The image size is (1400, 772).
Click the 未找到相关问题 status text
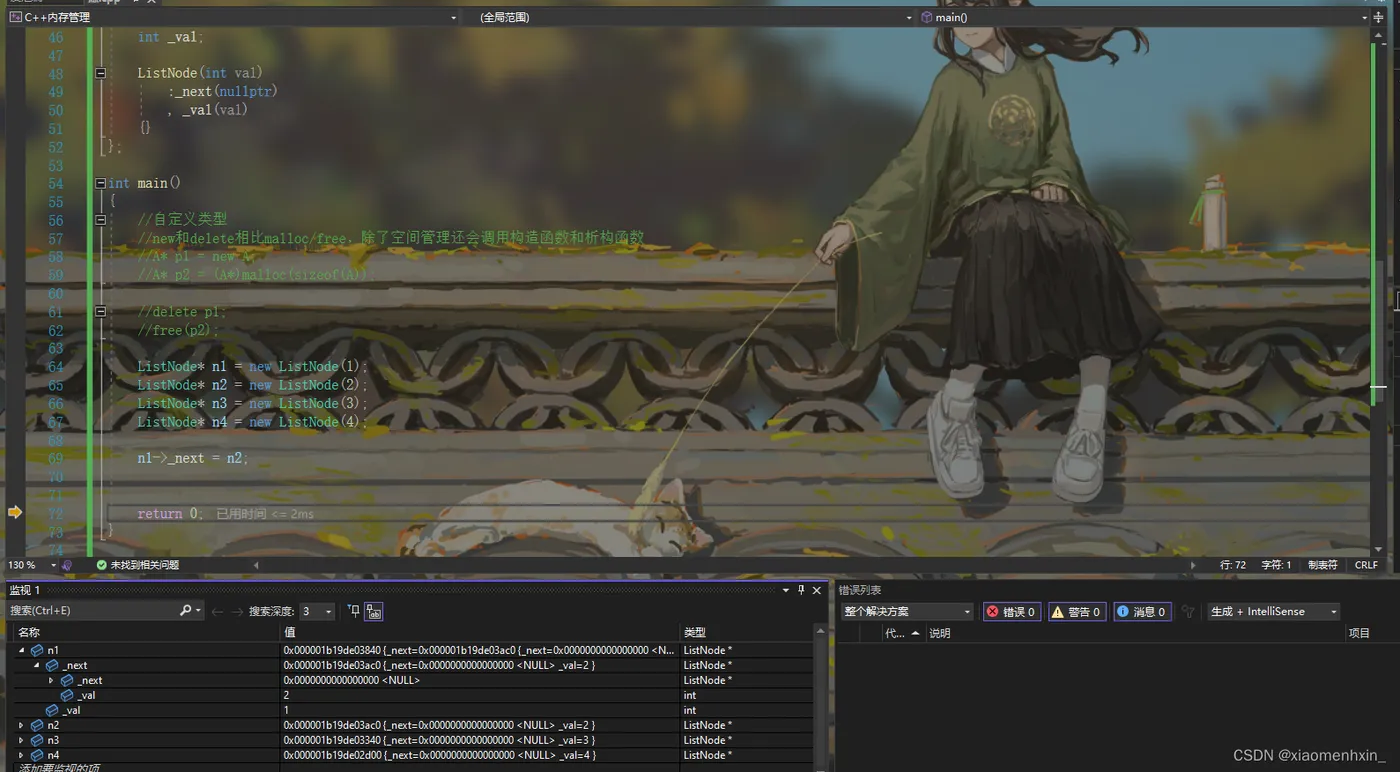tap(144, 565)
